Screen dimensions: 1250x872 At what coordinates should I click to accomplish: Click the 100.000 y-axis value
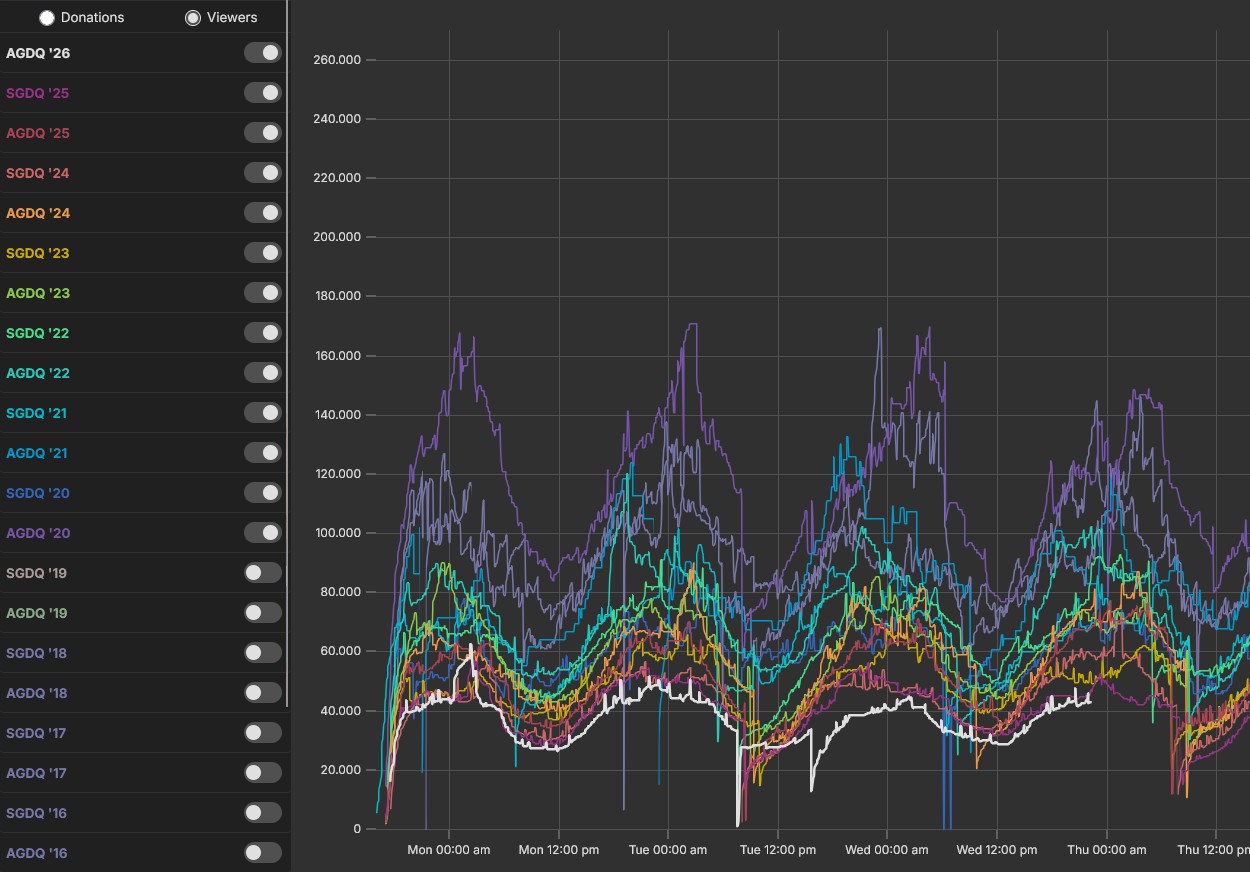tap(337, 533)
